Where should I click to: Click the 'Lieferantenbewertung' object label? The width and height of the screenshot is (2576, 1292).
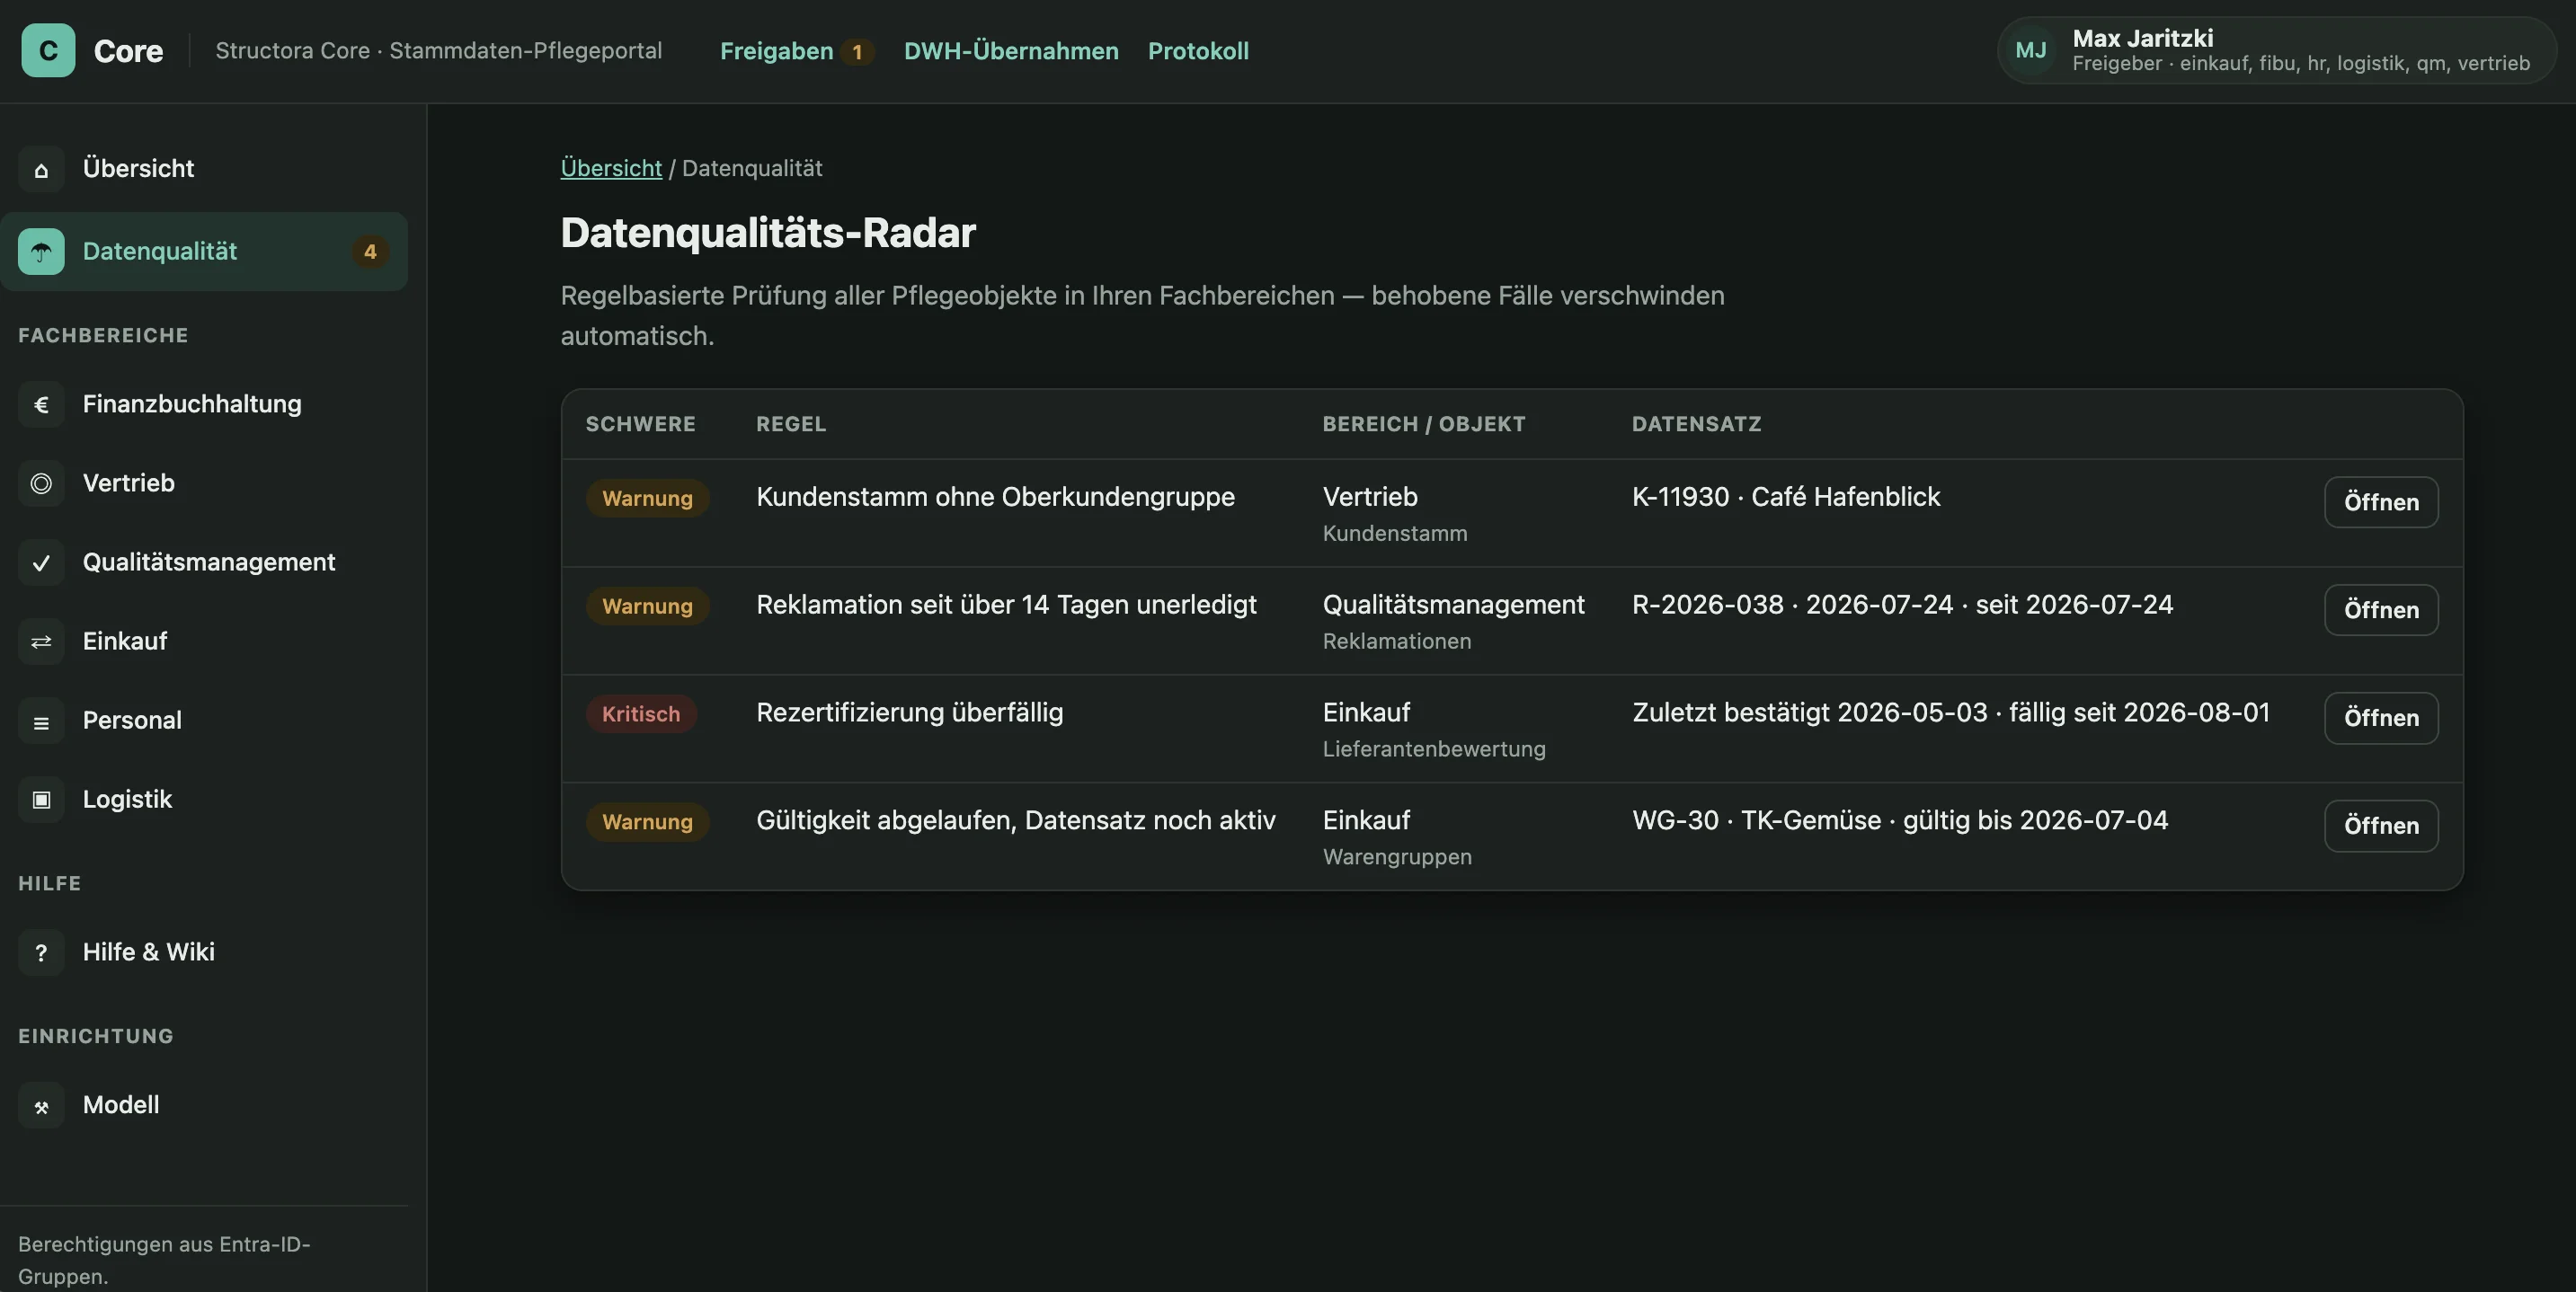(x=1434, y=749)
